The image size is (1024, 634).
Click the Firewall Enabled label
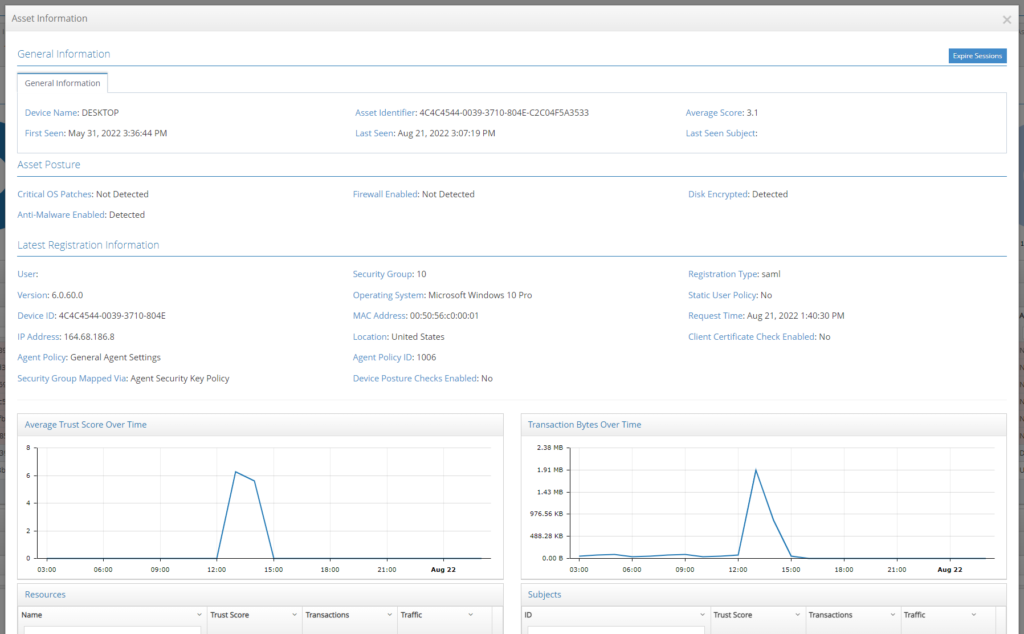coord(385,194)
